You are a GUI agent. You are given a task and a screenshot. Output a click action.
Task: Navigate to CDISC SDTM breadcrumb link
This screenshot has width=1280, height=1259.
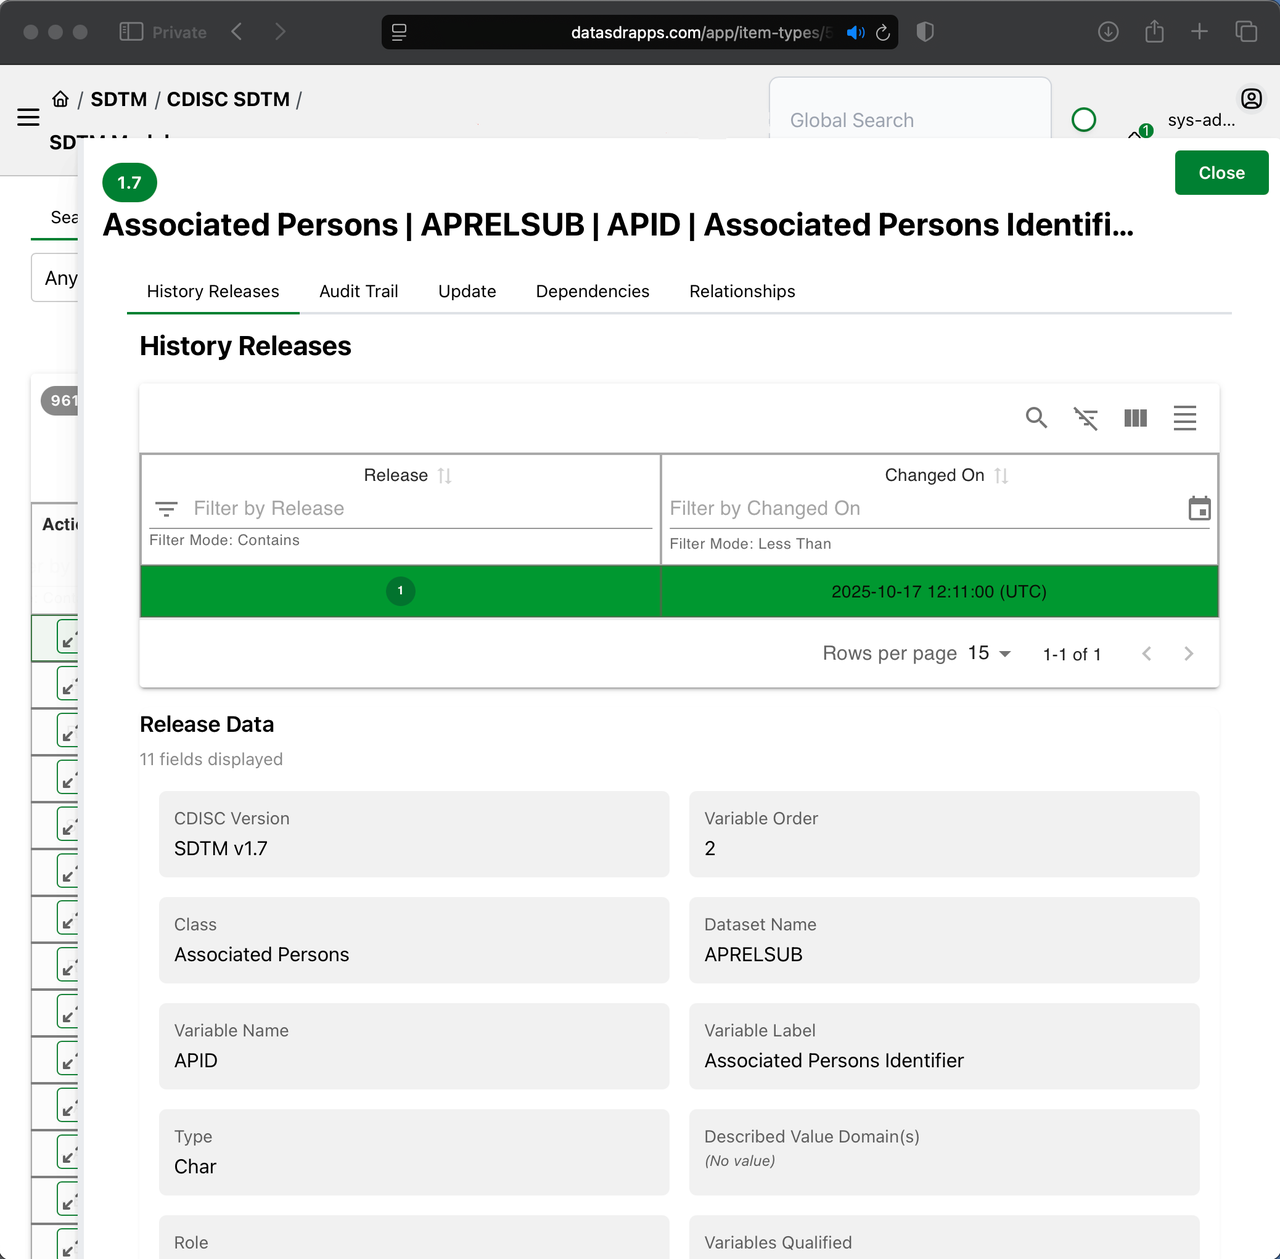[x=228, y=99]
